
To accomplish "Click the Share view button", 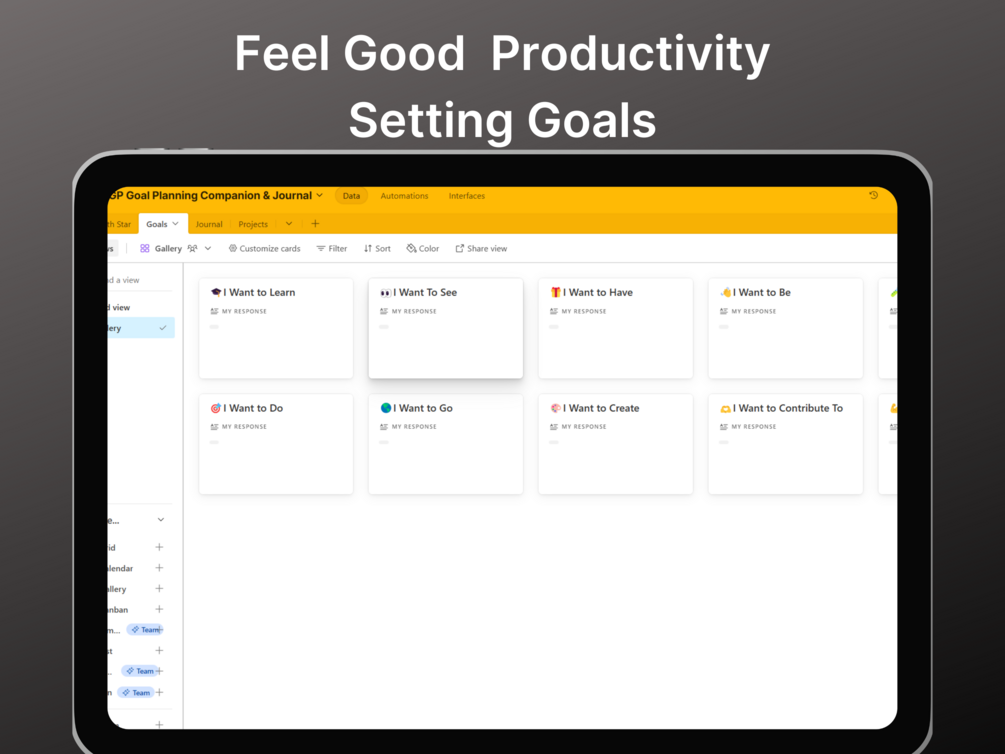I will tap(481, 249).
